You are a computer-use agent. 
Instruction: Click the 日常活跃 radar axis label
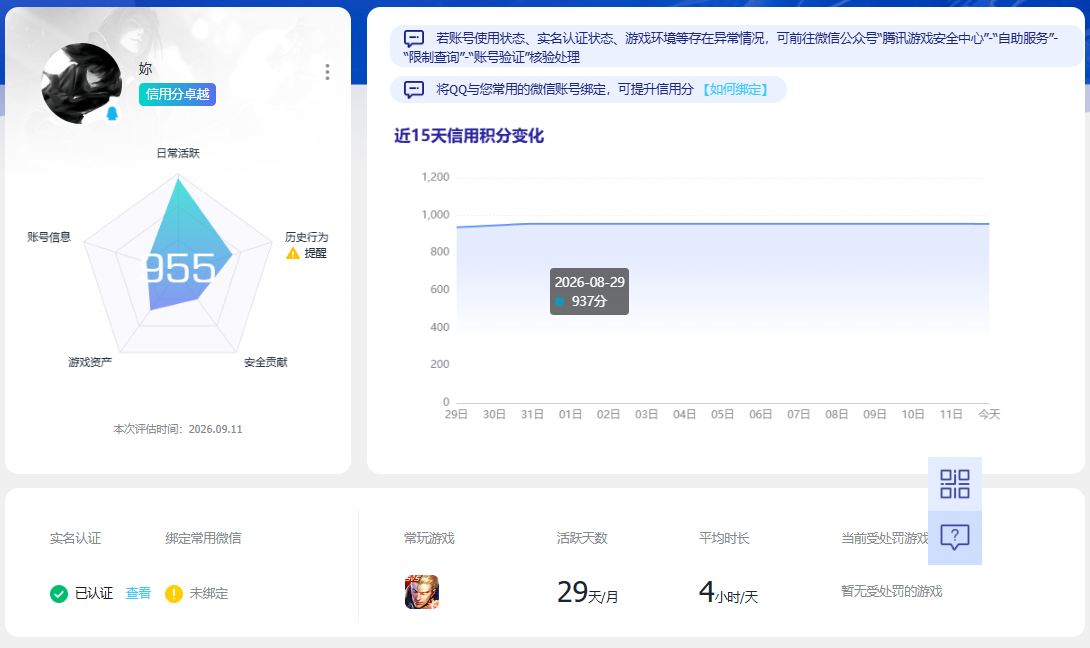[178, 153]
